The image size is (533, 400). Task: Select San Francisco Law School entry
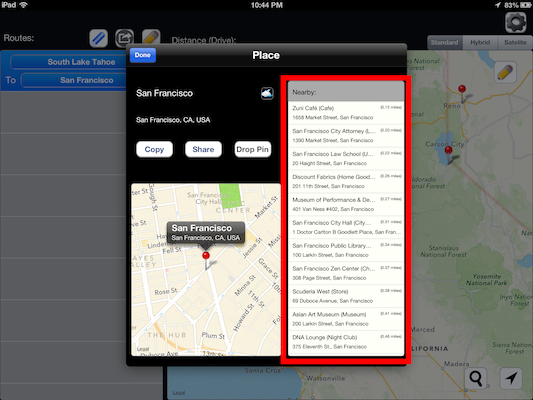pos(346,158)
